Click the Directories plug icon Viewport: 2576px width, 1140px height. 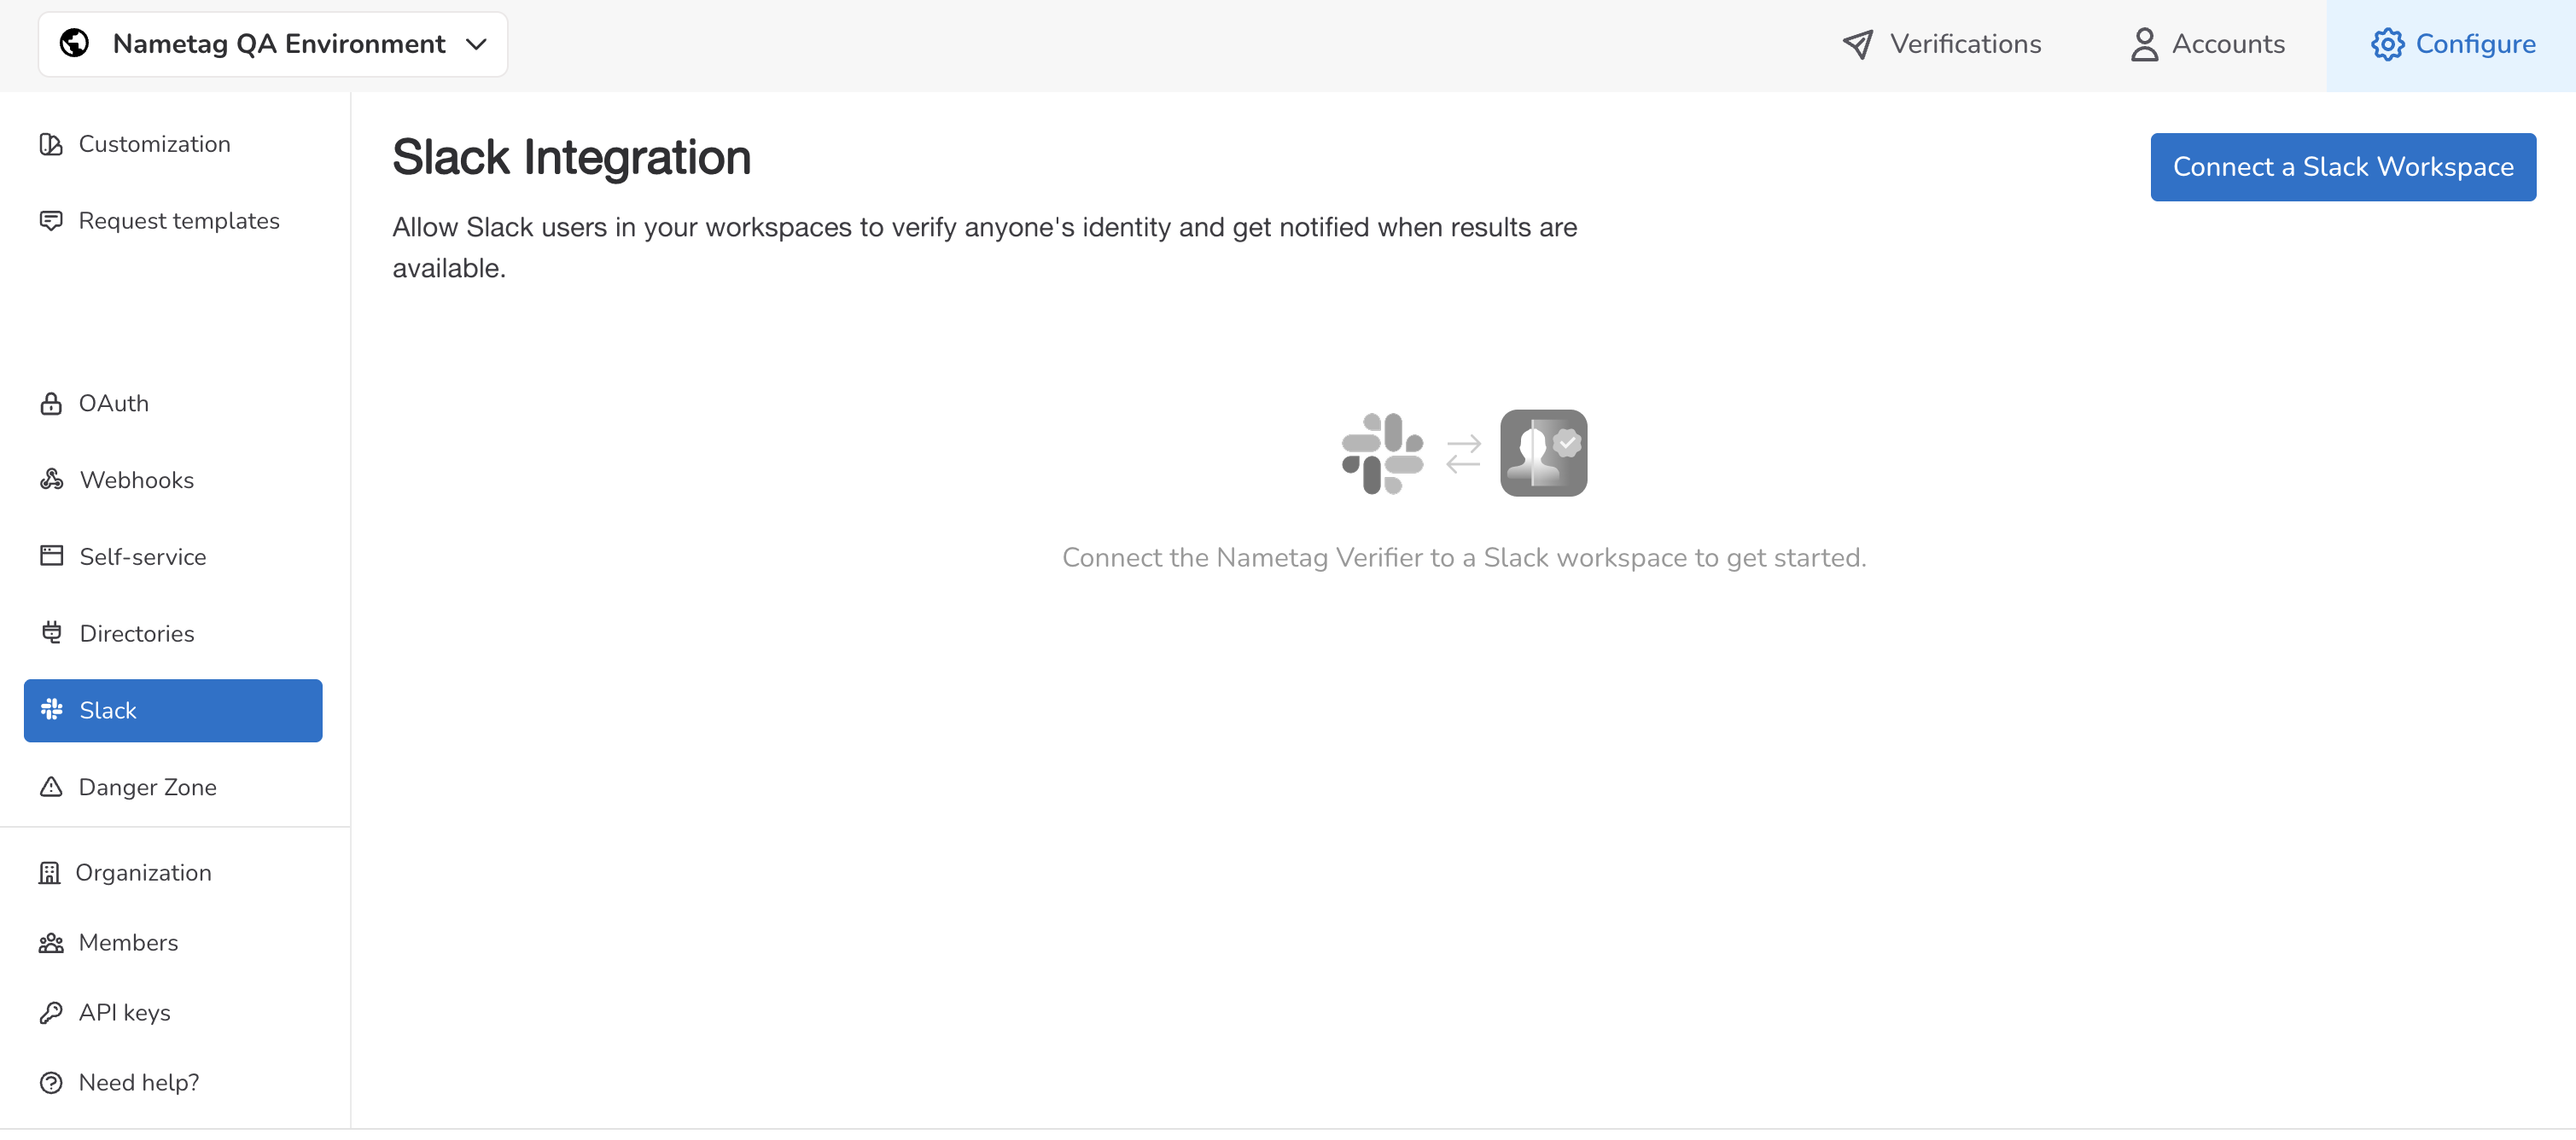(x=51, y=633)
